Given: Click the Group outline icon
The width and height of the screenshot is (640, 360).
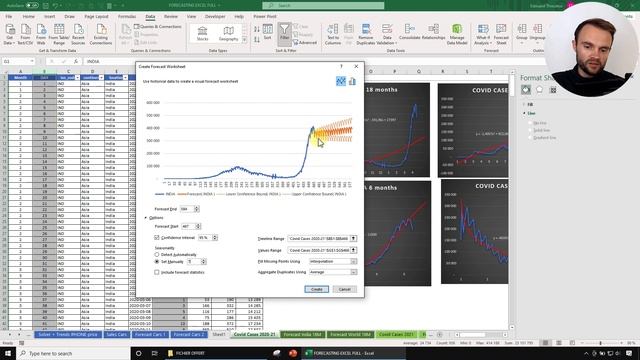Looking at the screenshot, I should [x=522, y=33].
